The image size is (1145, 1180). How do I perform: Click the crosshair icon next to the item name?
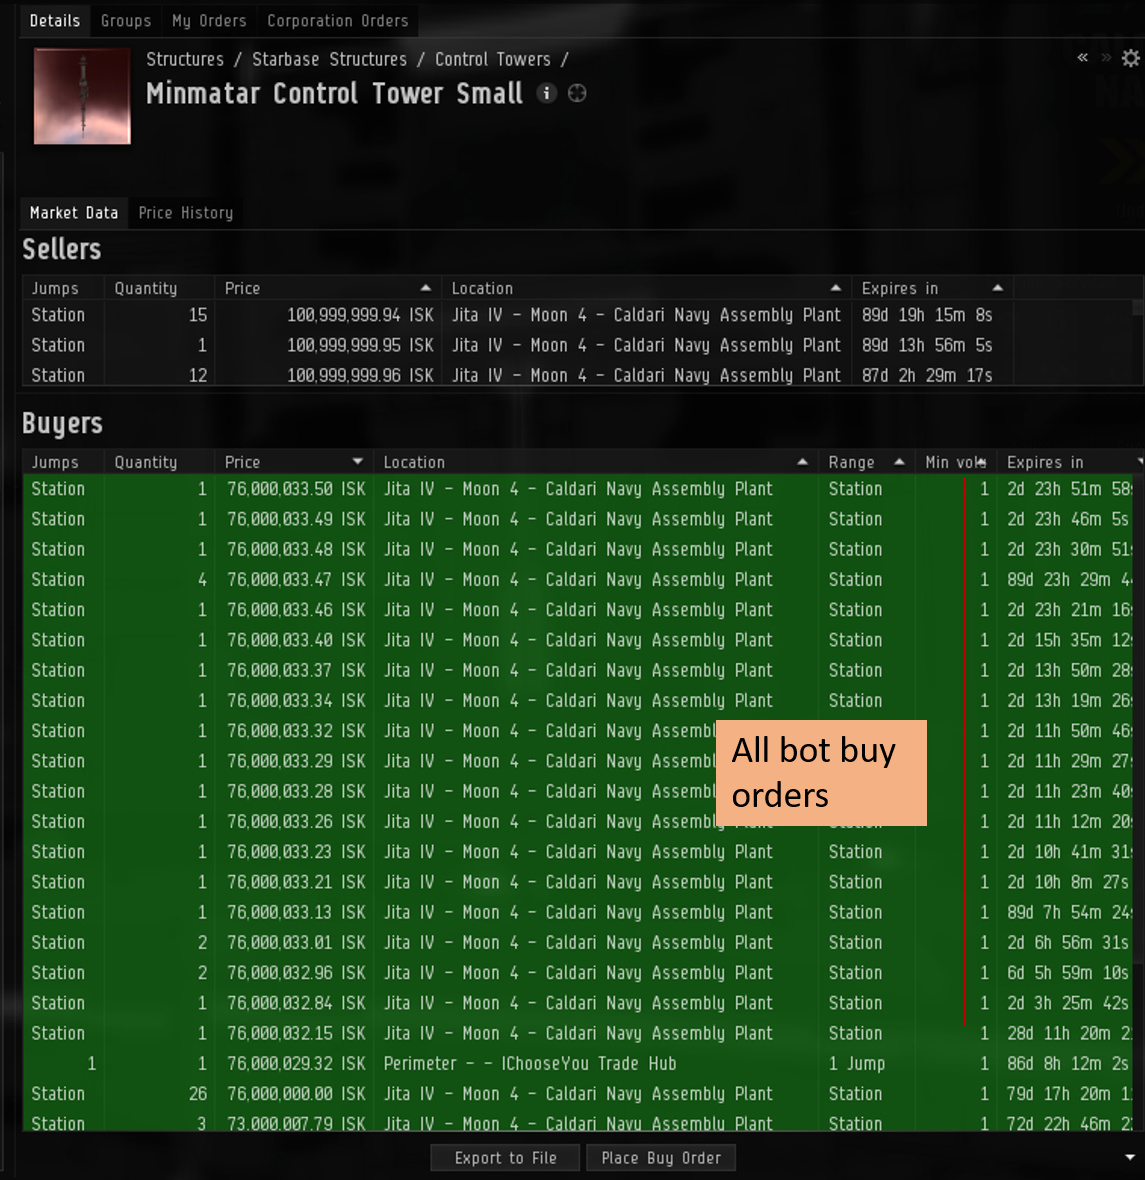[577, 93]
